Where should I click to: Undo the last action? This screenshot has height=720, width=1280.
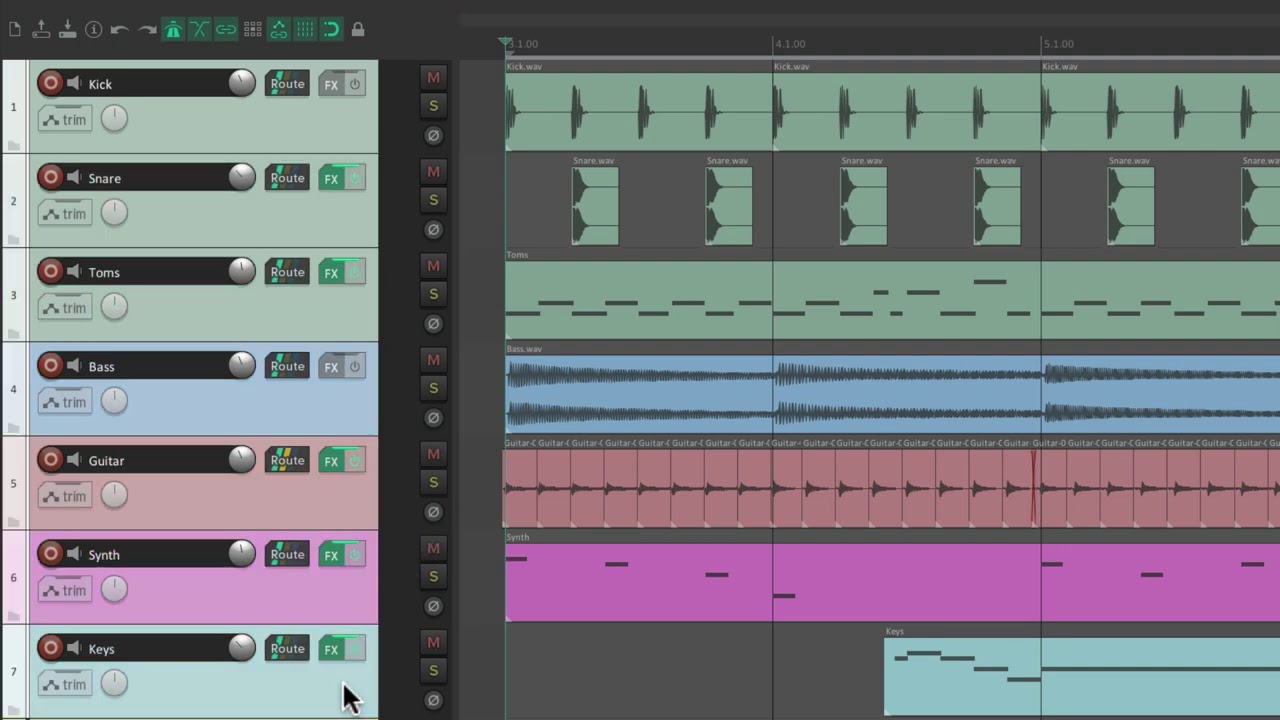coord(119,30)
